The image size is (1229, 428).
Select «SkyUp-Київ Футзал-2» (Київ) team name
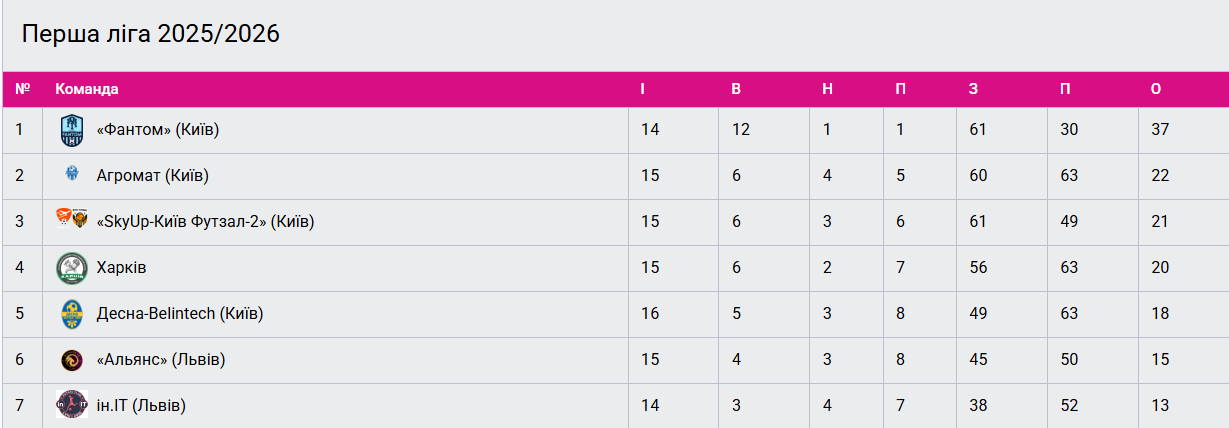[205, 222]
